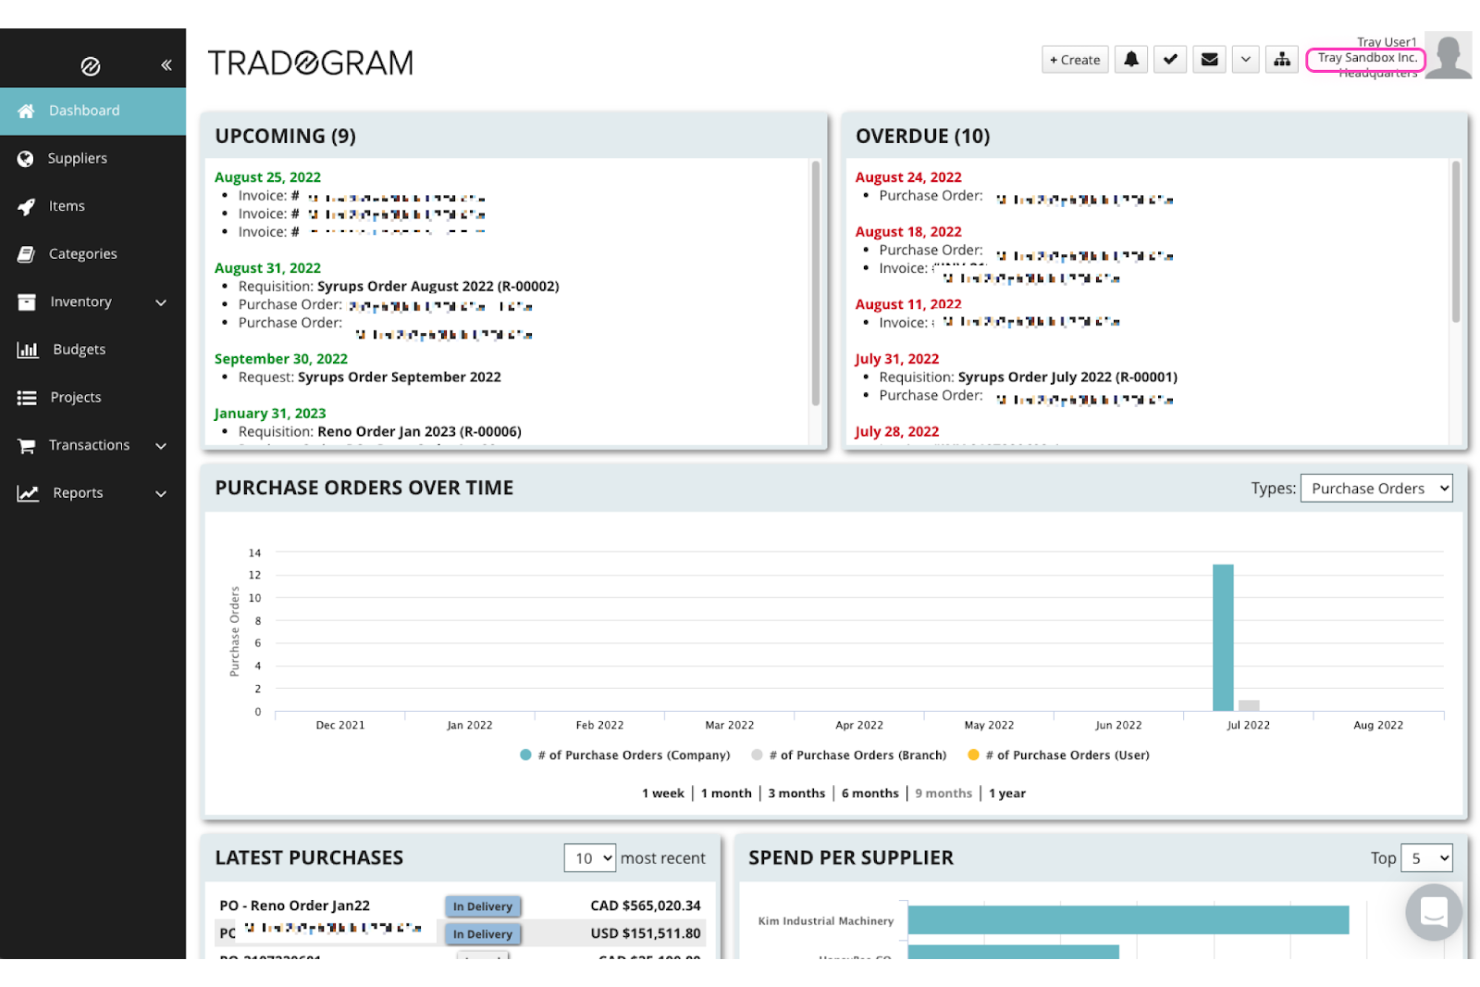
Task: Select Dashboard in sidebar menu
Action: click(84, 111)
